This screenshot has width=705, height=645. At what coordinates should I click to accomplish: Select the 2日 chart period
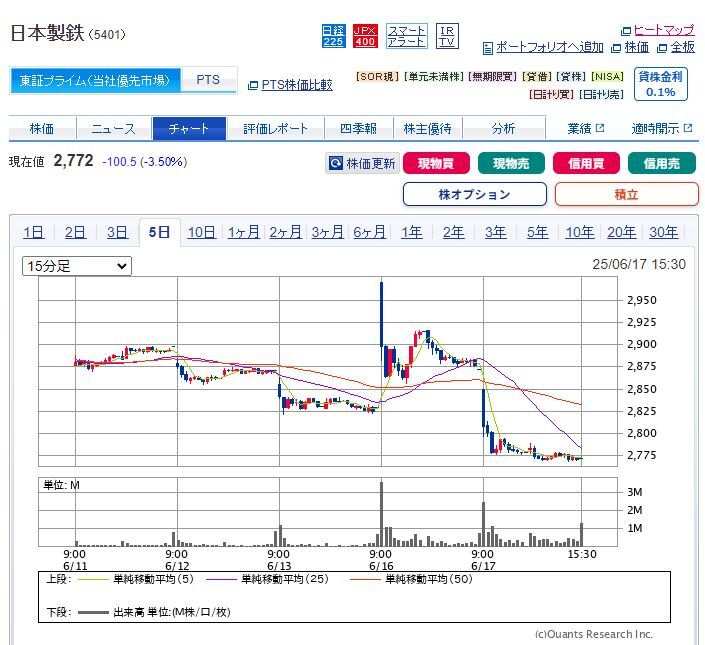76,232
